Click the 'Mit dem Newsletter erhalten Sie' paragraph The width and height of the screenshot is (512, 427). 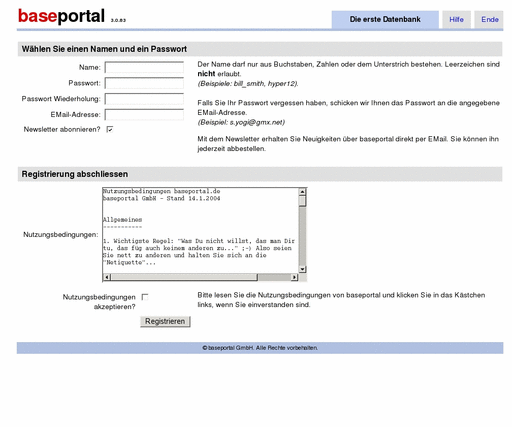[348, 144]
